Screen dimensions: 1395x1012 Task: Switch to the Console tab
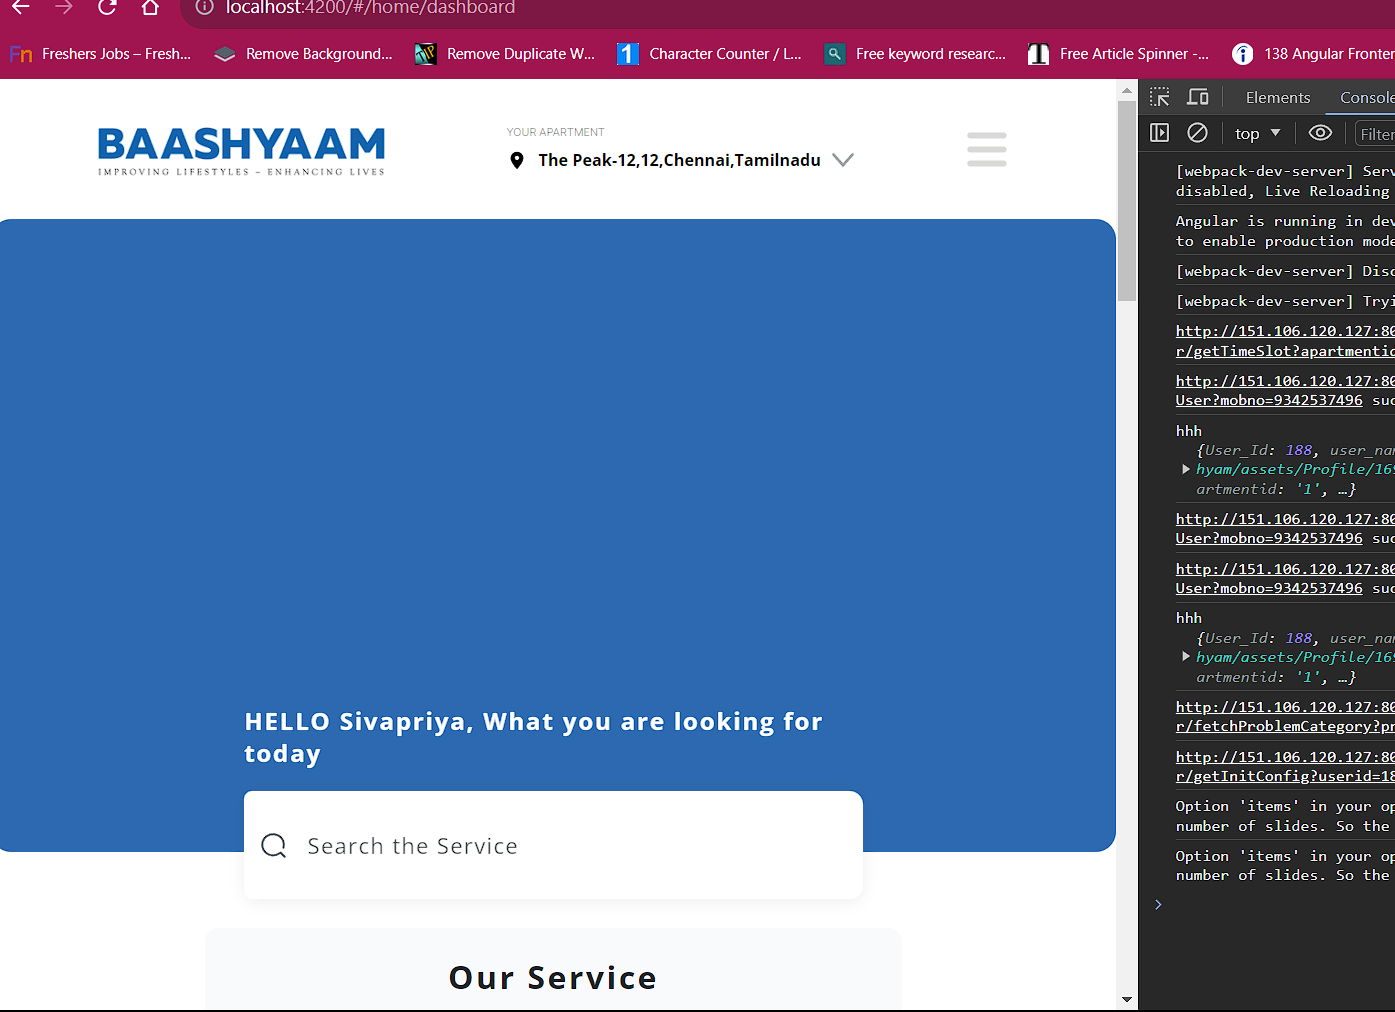(1366, 97)
